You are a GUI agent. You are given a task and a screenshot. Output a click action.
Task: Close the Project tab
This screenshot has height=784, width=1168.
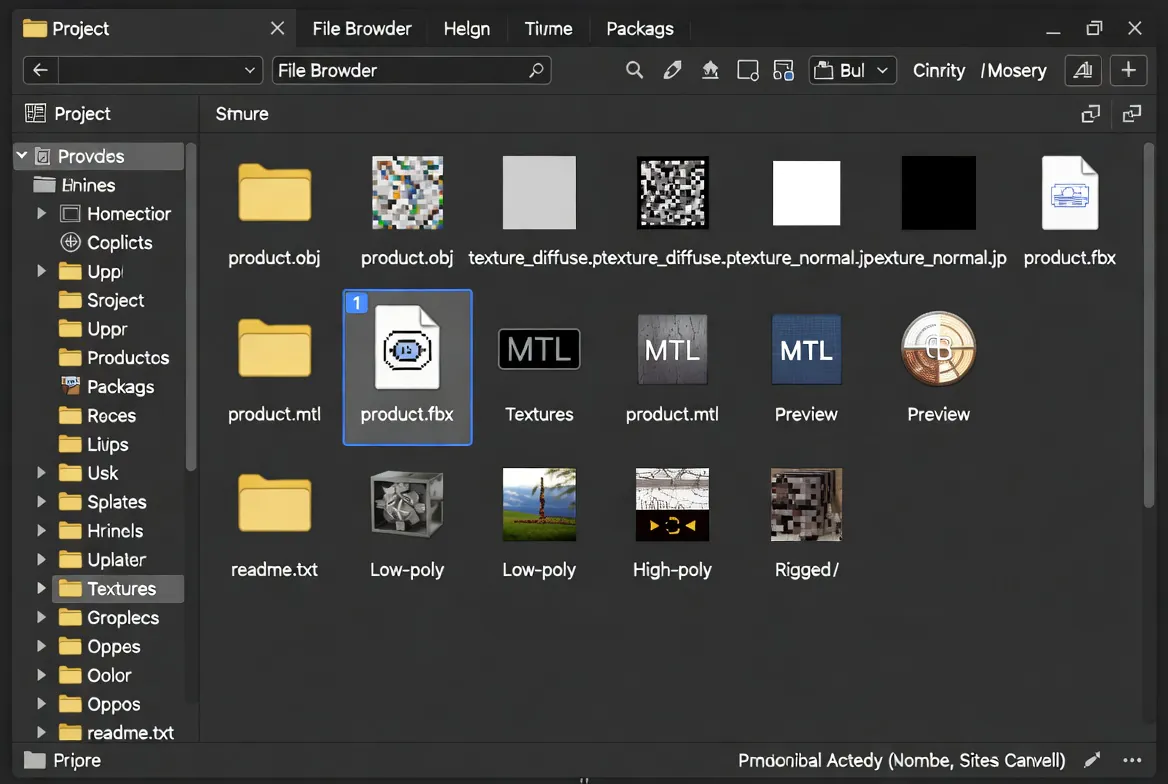277,28
